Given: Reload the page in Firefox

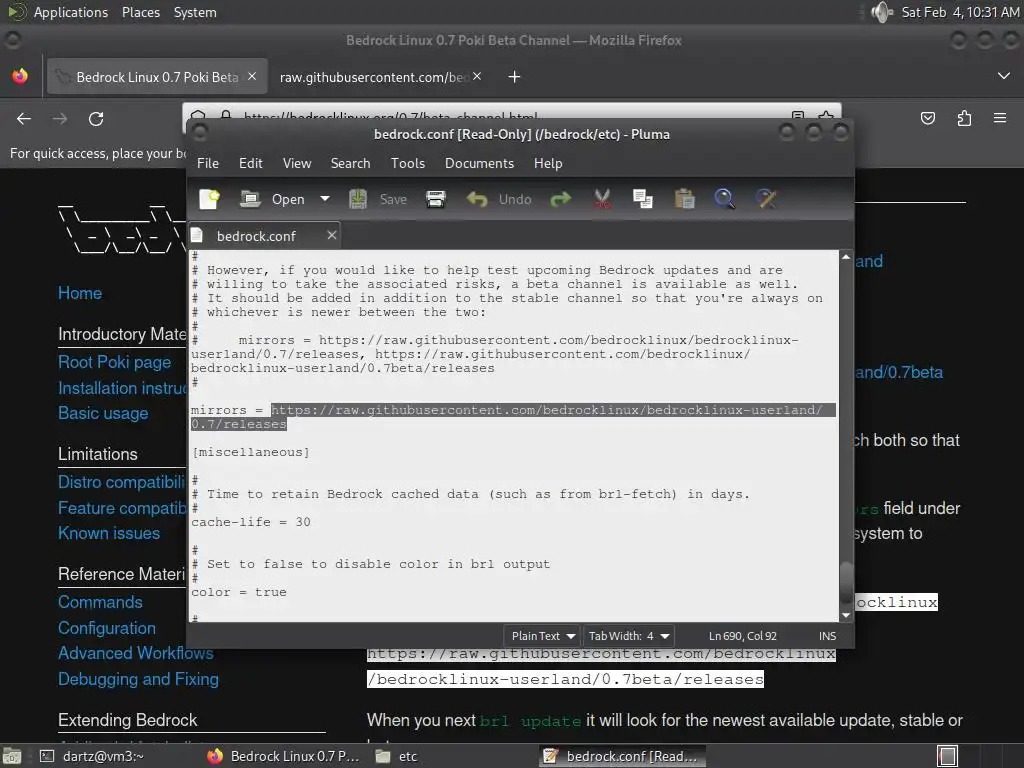Looking at the screenshot, I should tap(96, 119).
